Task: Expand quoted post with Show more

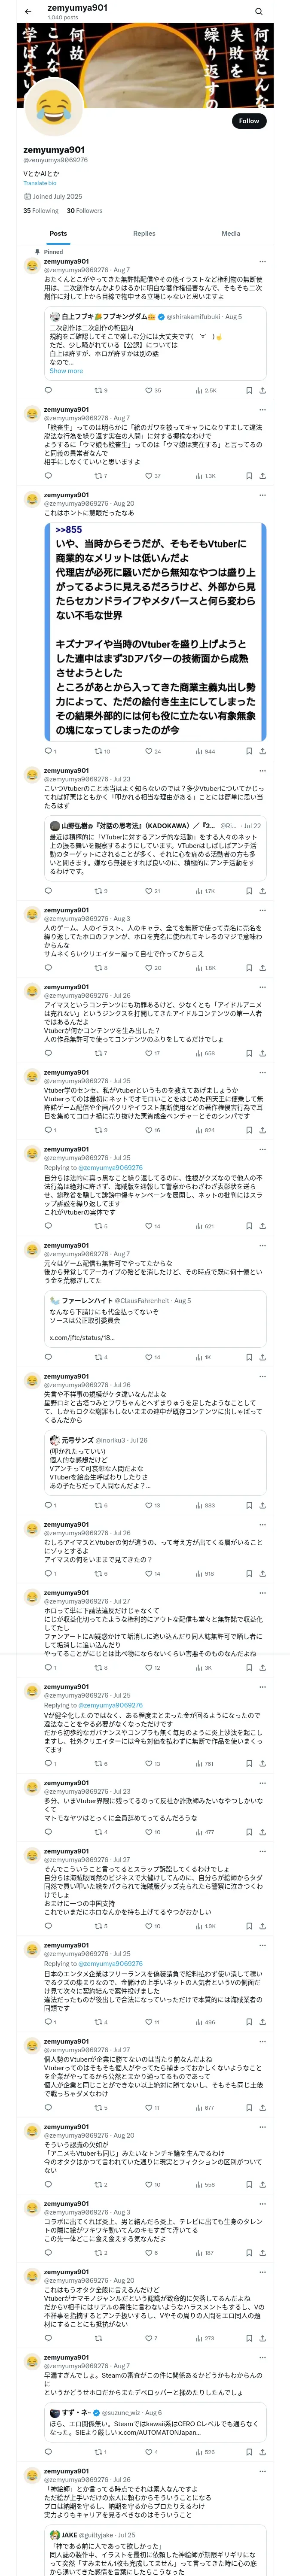Action: (x=66, y=371)
